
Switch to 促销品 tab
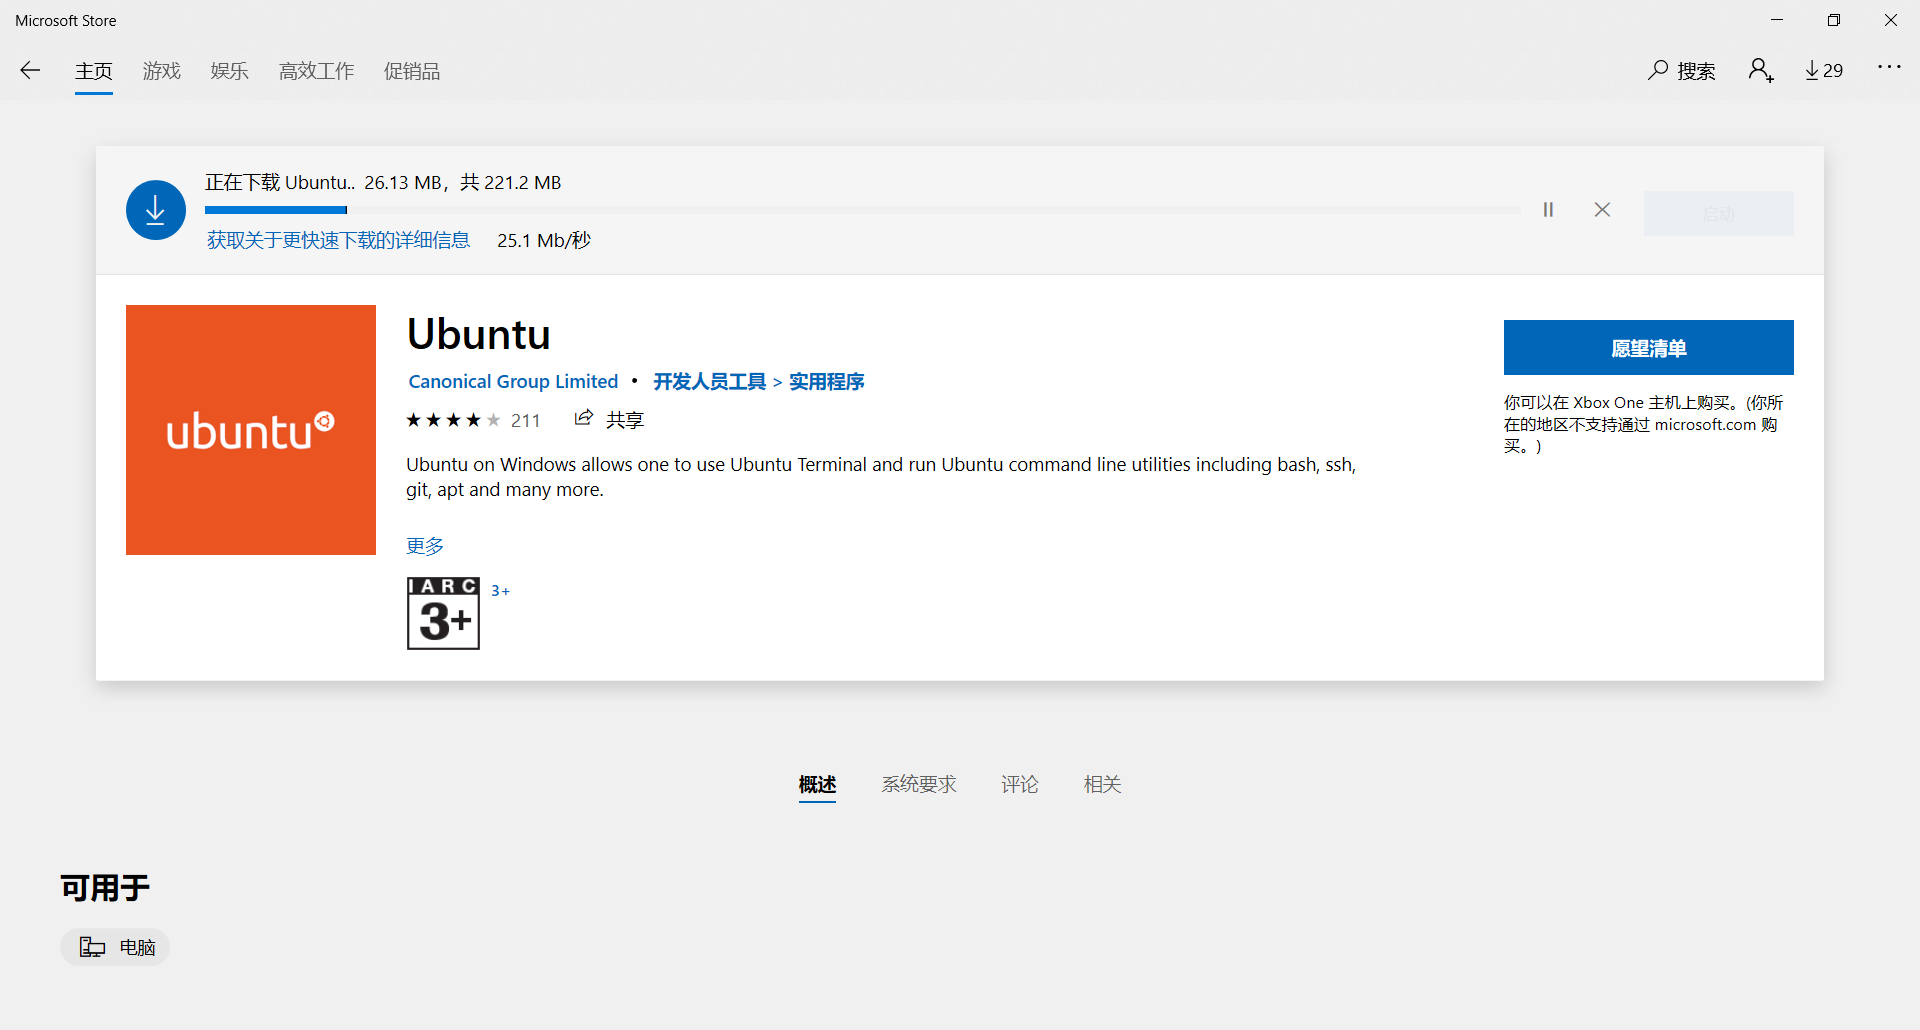coord(412,71)
